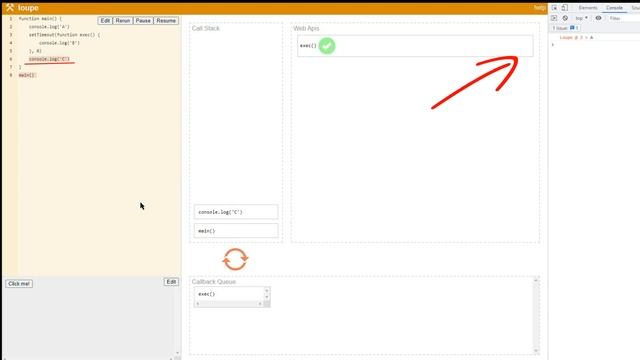Click the function main() declaration line
The height and width of the screenshot is (360, 640).
pos(40,19)
